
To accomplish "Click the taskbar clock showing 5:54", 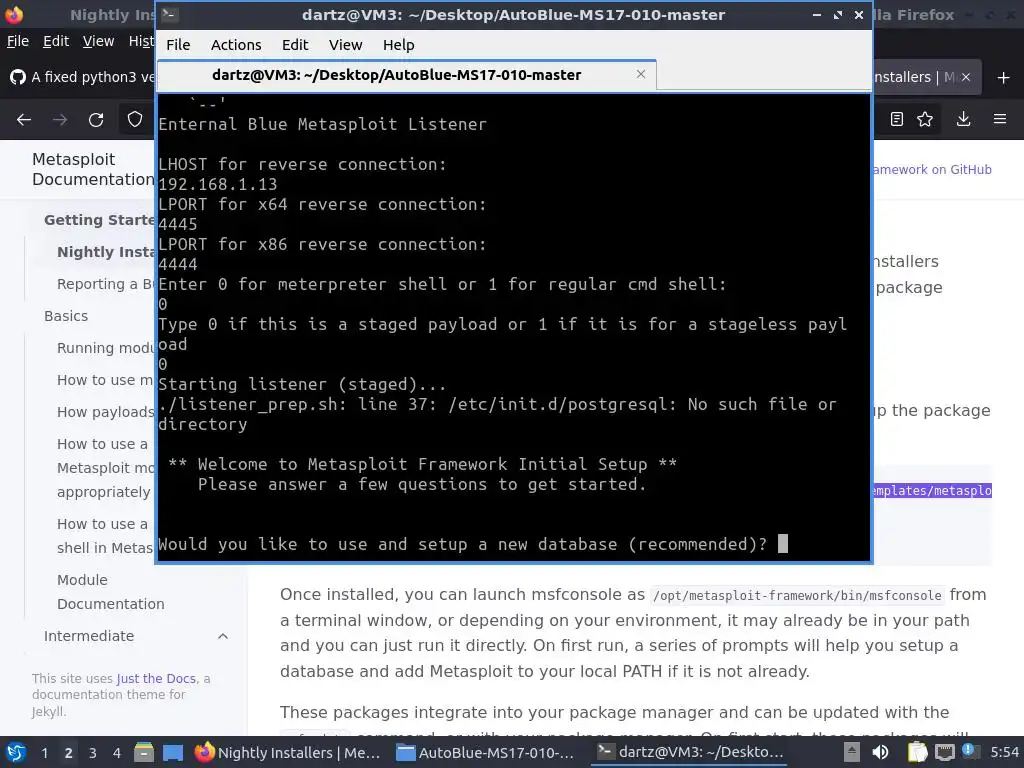I will coord(1004,752).
